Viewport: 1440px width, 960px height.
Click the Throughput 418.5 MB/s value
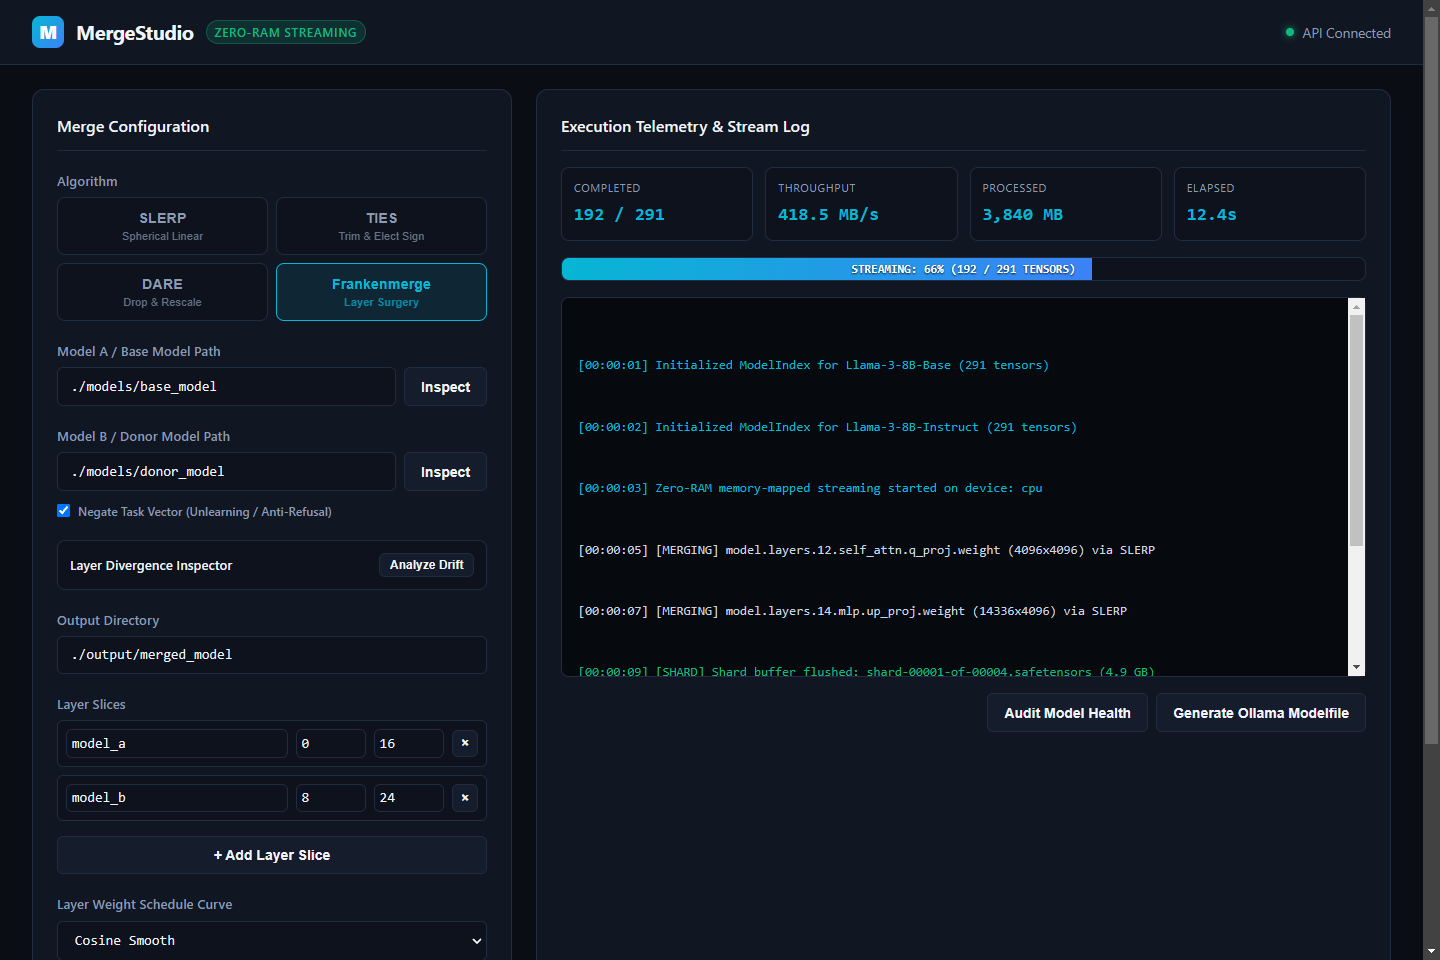pyautogui.click(x=828, y=214)
